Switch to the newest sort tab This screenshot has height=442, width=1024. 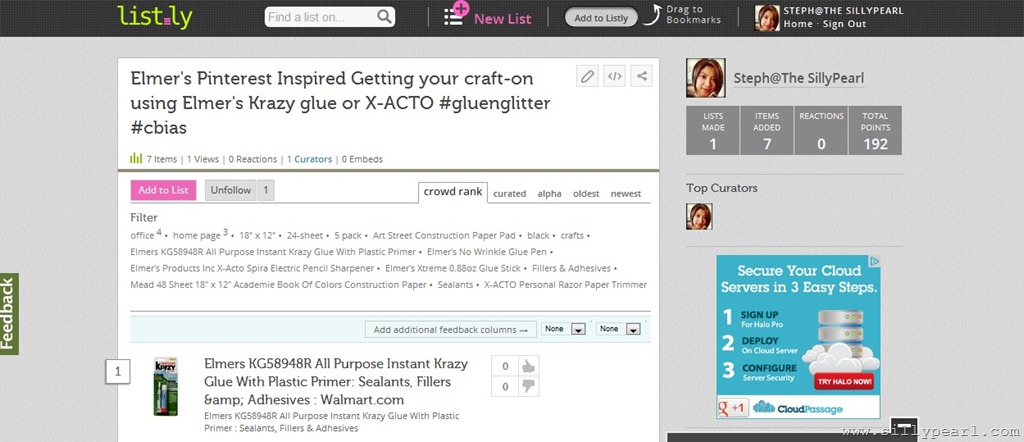point(626,193)
